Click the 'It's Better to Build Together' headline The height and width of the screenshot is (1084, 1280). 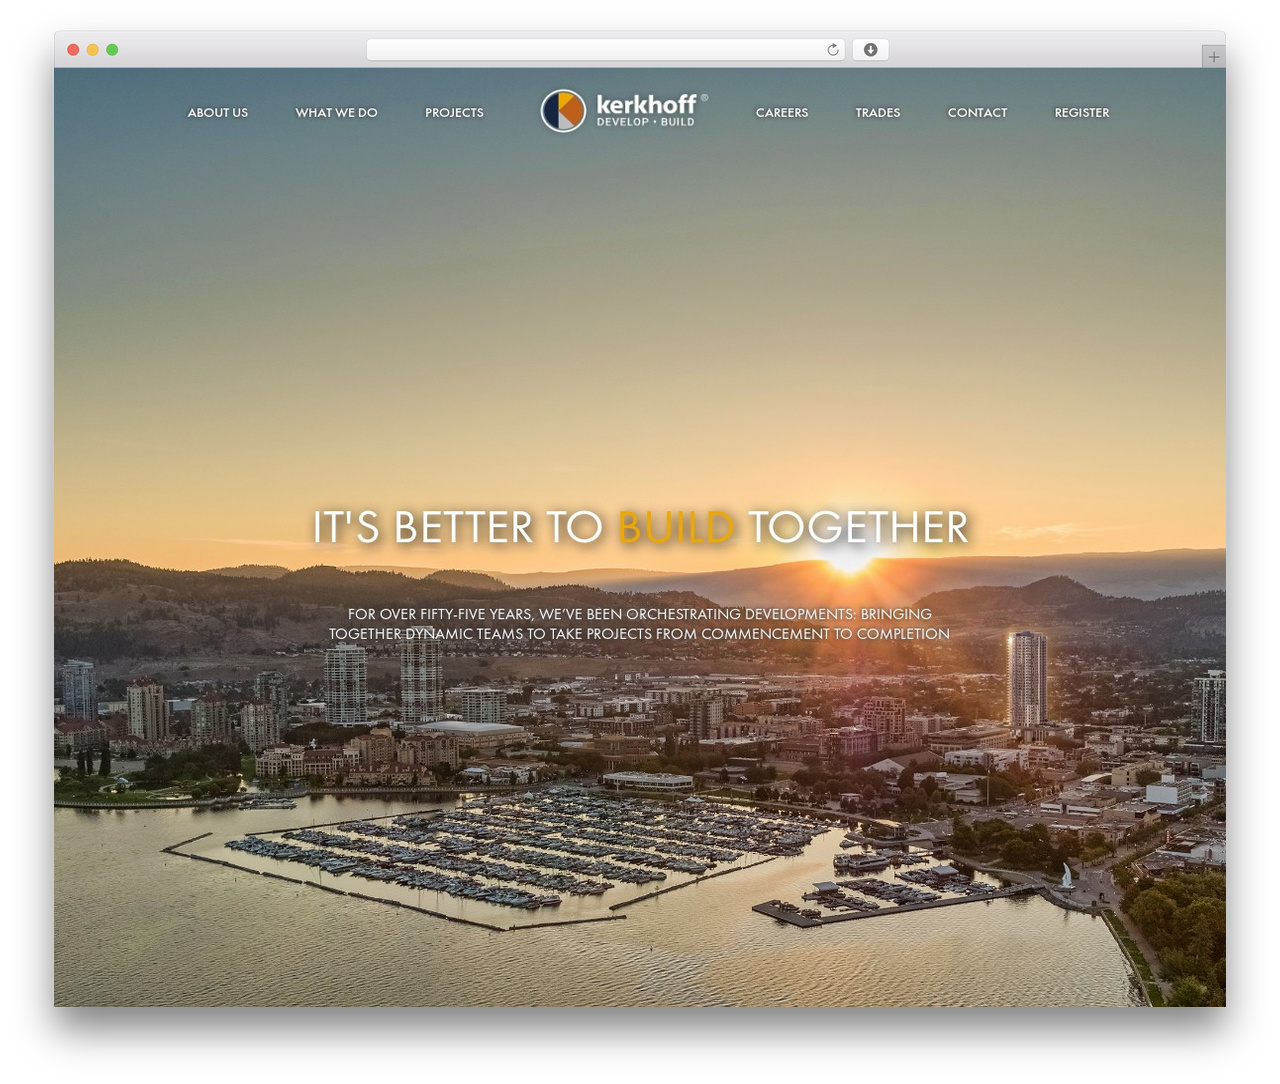coord(640,527)
